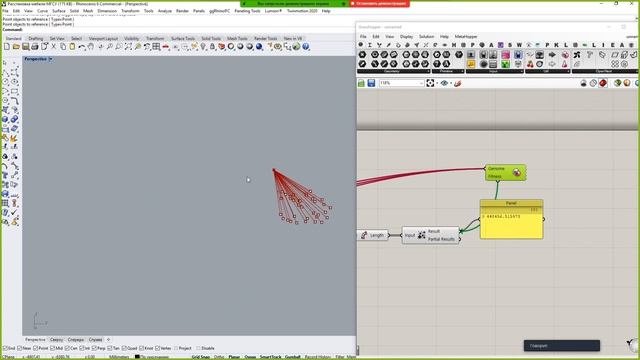This screenshot has height=360, width=640.
Task: Open the Grasshopper zoom percentage dropdown
Action: pyautogui.click(x=421, y=83)
